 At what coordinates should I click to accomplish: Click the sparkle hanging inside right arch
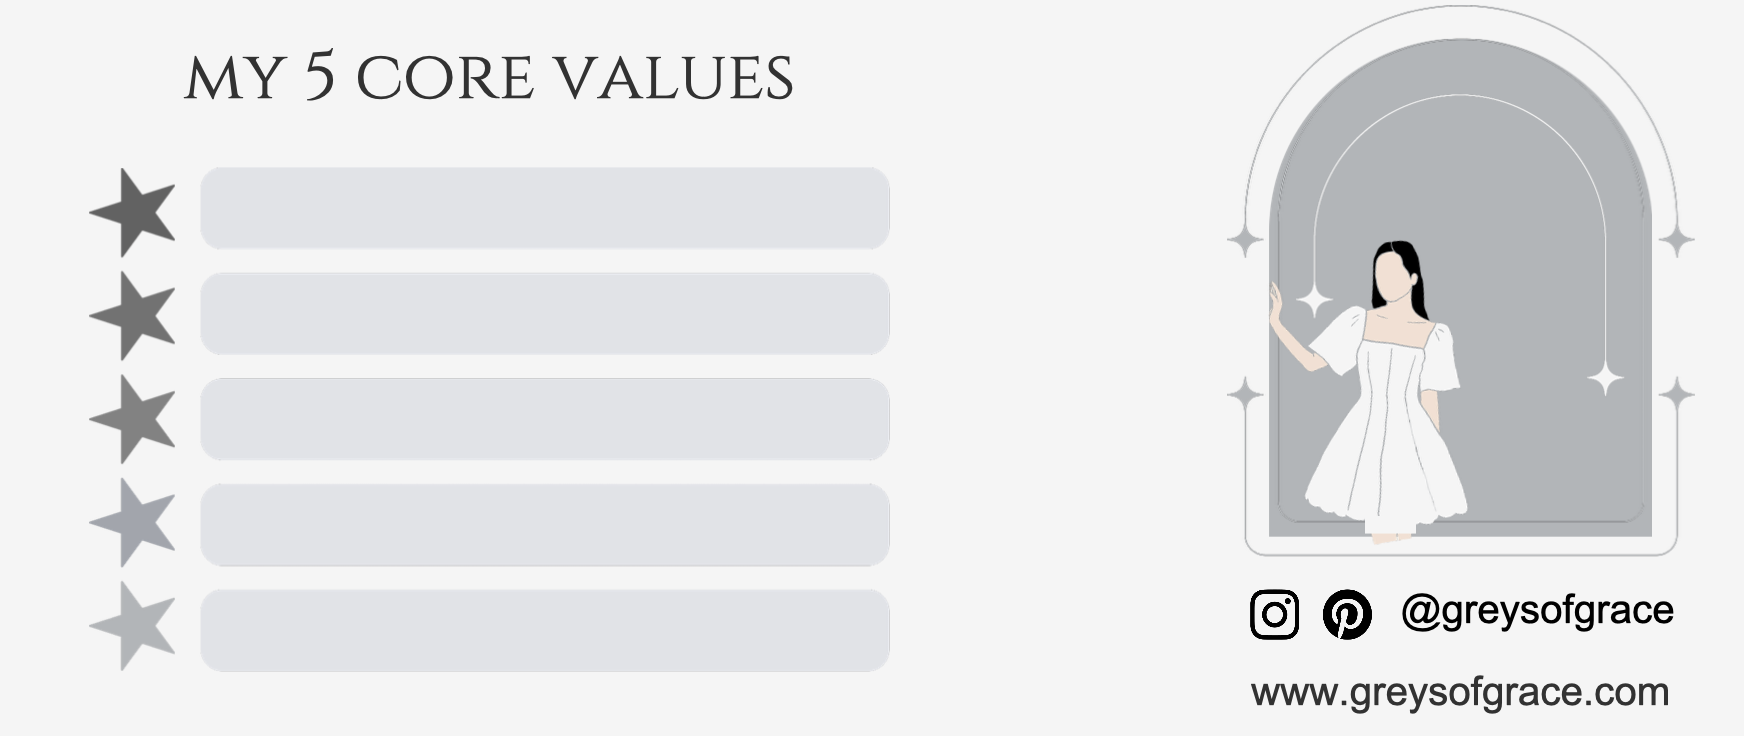(1605, 379)
